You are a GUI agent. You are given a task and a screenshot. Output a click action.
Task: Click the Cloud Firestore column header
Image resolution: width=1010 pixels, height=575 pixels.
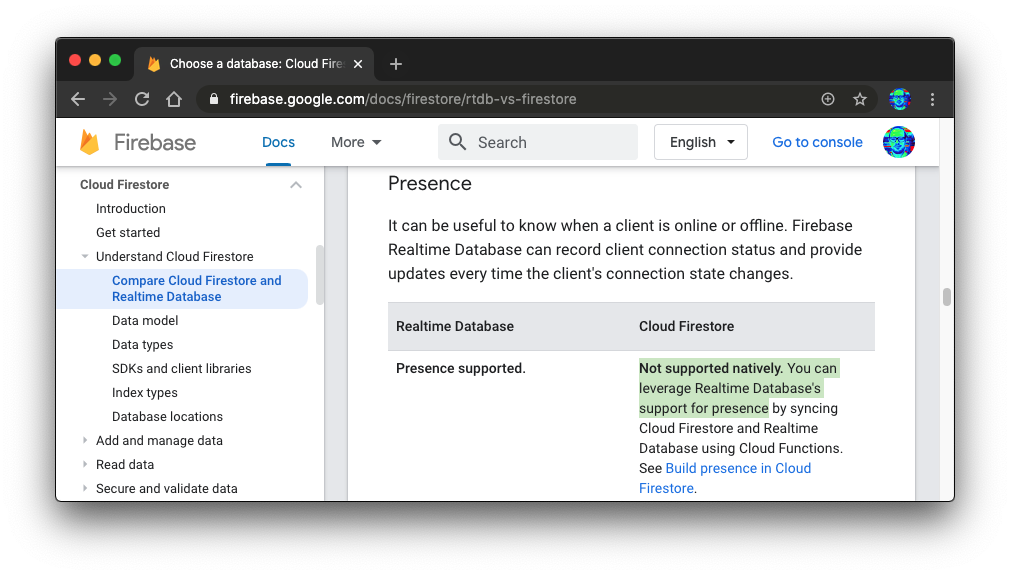click(x=686, y=326)
